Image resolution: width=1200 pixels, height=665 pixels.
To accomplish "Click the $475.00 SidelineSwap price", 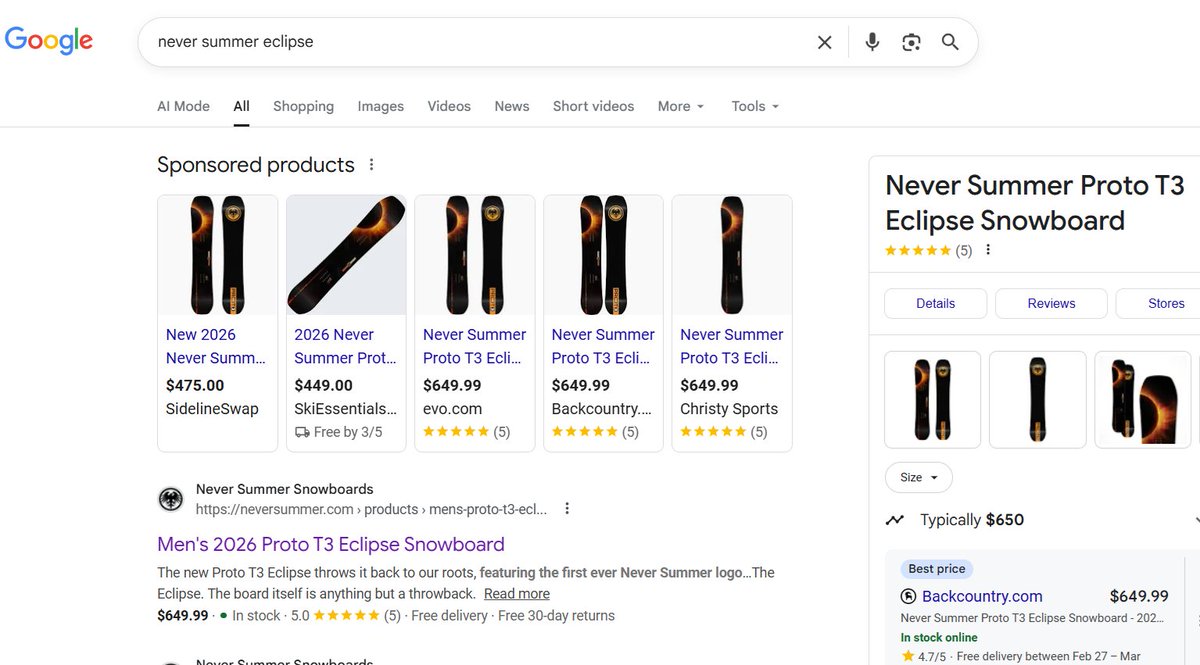I will click(195, 385).
